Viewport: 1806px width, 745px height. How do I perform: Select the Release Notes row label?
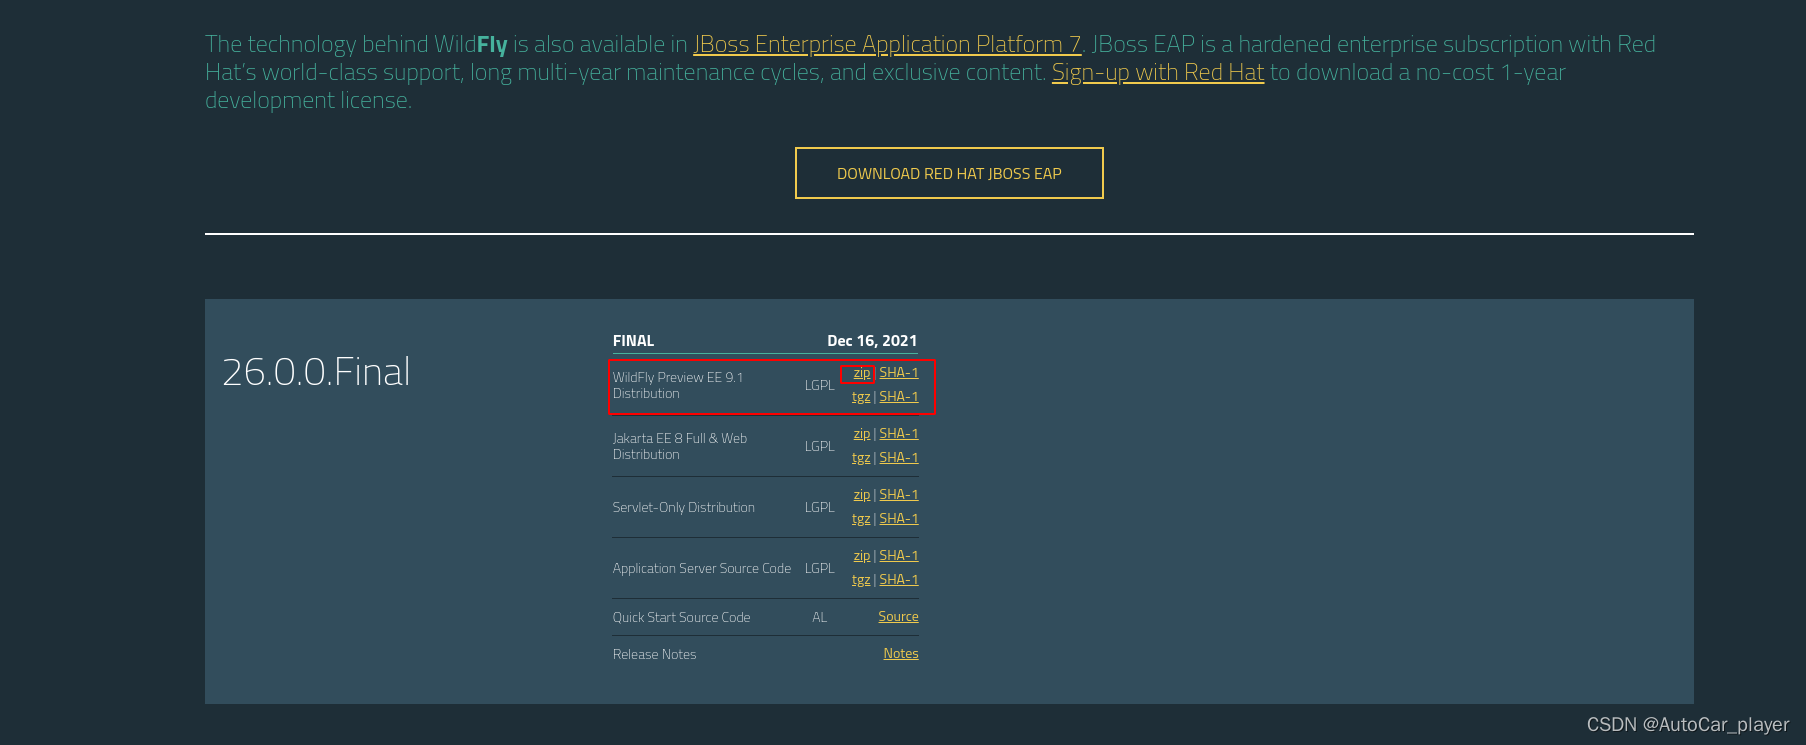pyautogui.click(x=655, y=655)
